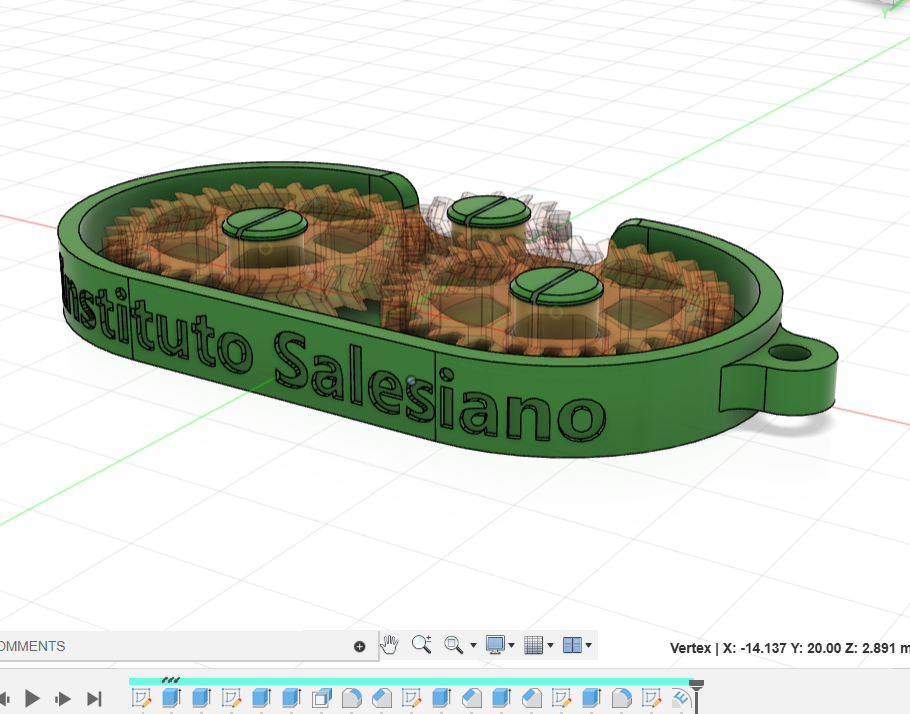The width and height of the screenshot is (910, 714).
Task: Click the plus button in Comments panel
Action: [x=360, y=646]
